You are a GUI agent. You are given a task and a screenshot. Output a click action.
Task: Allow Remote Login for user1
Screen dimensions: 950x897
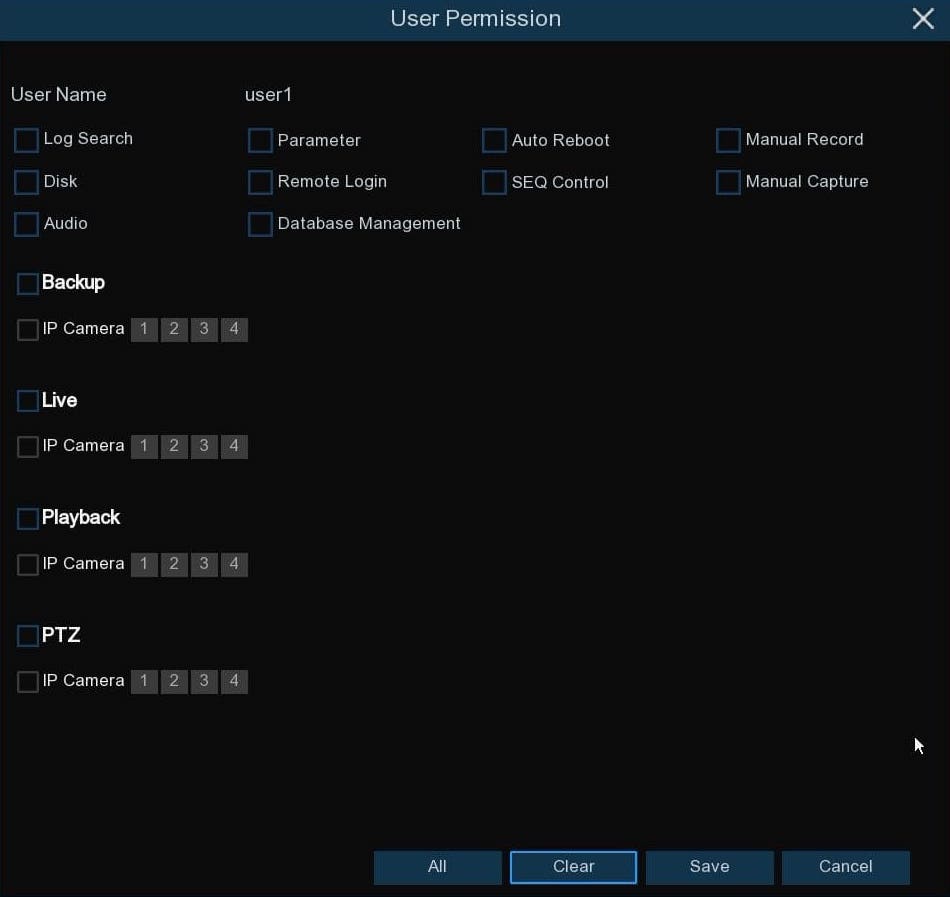click(x=260, y=182)
